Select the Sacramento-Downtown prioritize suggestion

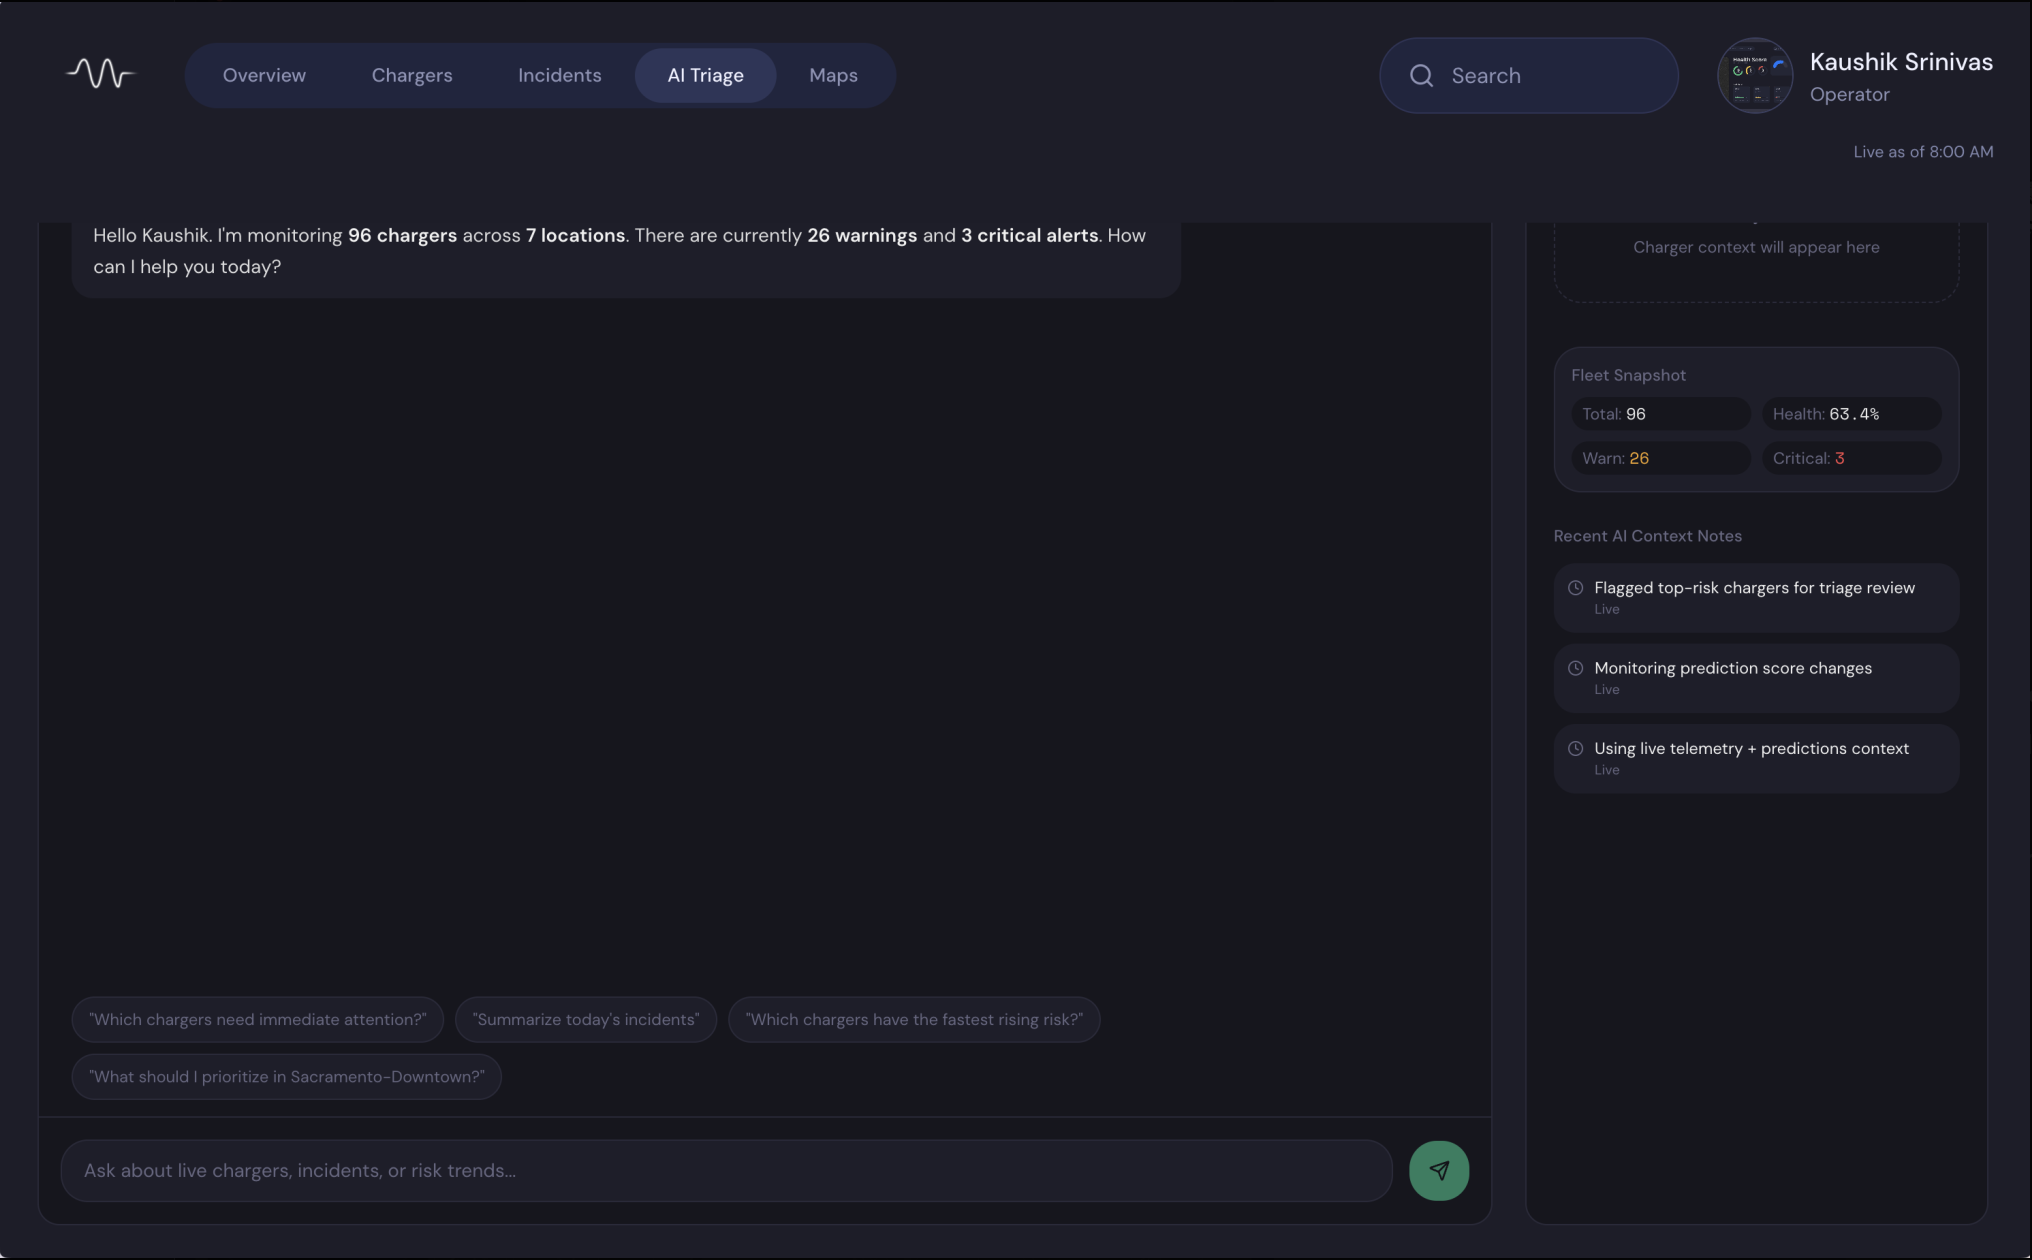pos(286,1077)
